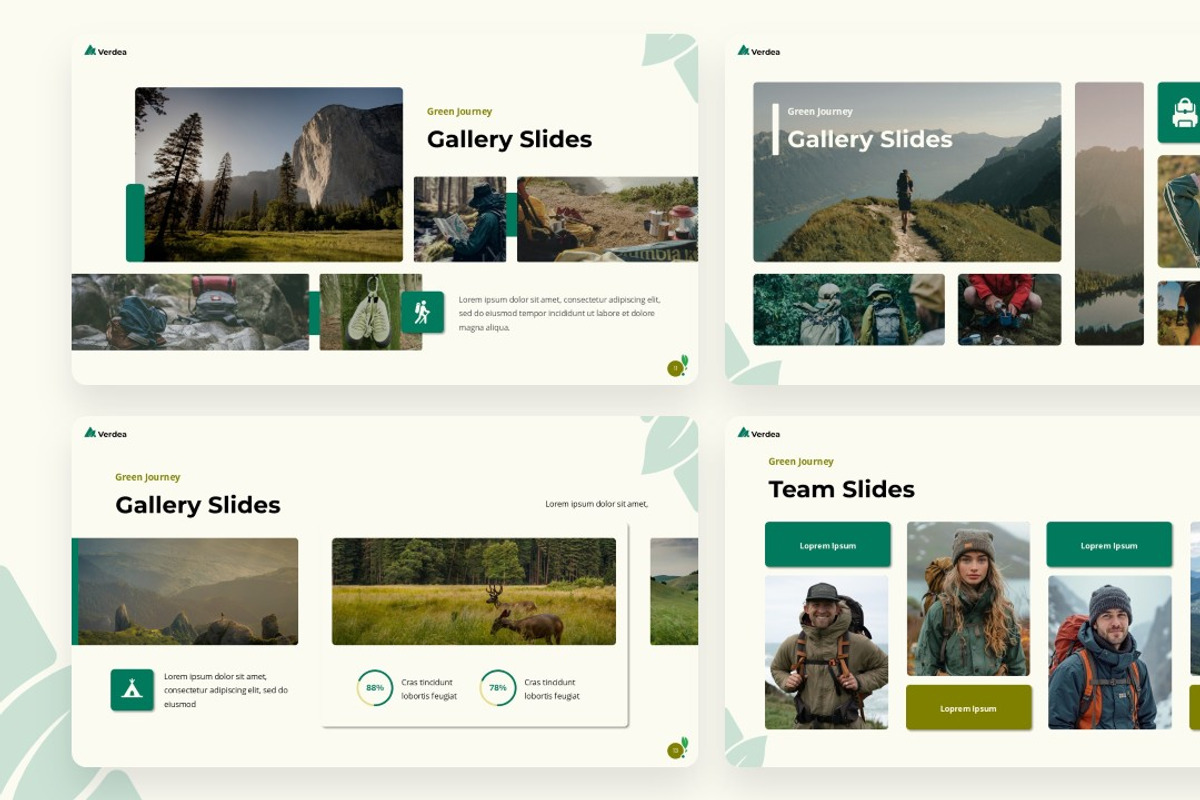Select the two backpackers in forest photo
The image size is (1200, 800).
(849, 310)
